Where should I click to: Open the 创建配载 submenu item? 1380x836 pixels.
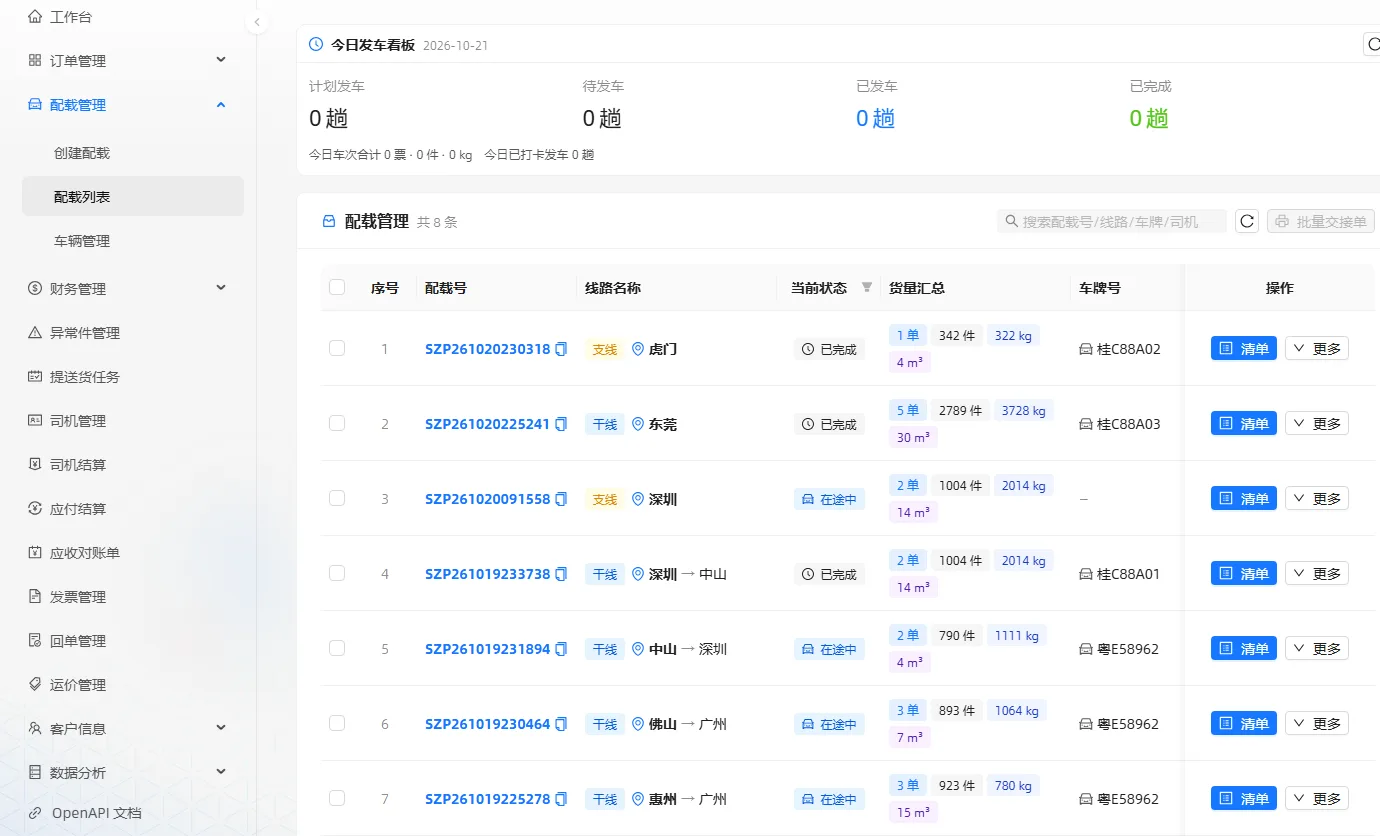coord(132,153)
